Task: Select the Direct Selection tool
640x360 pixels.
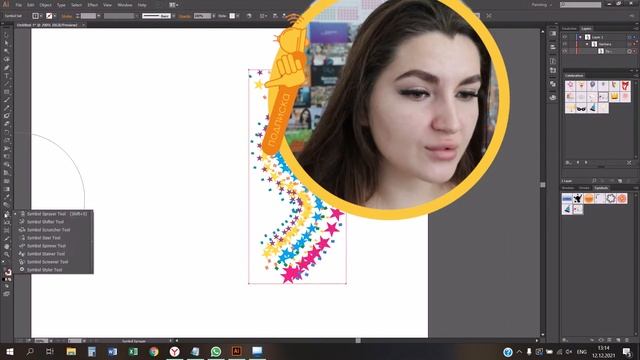Action: click(7, 43)
